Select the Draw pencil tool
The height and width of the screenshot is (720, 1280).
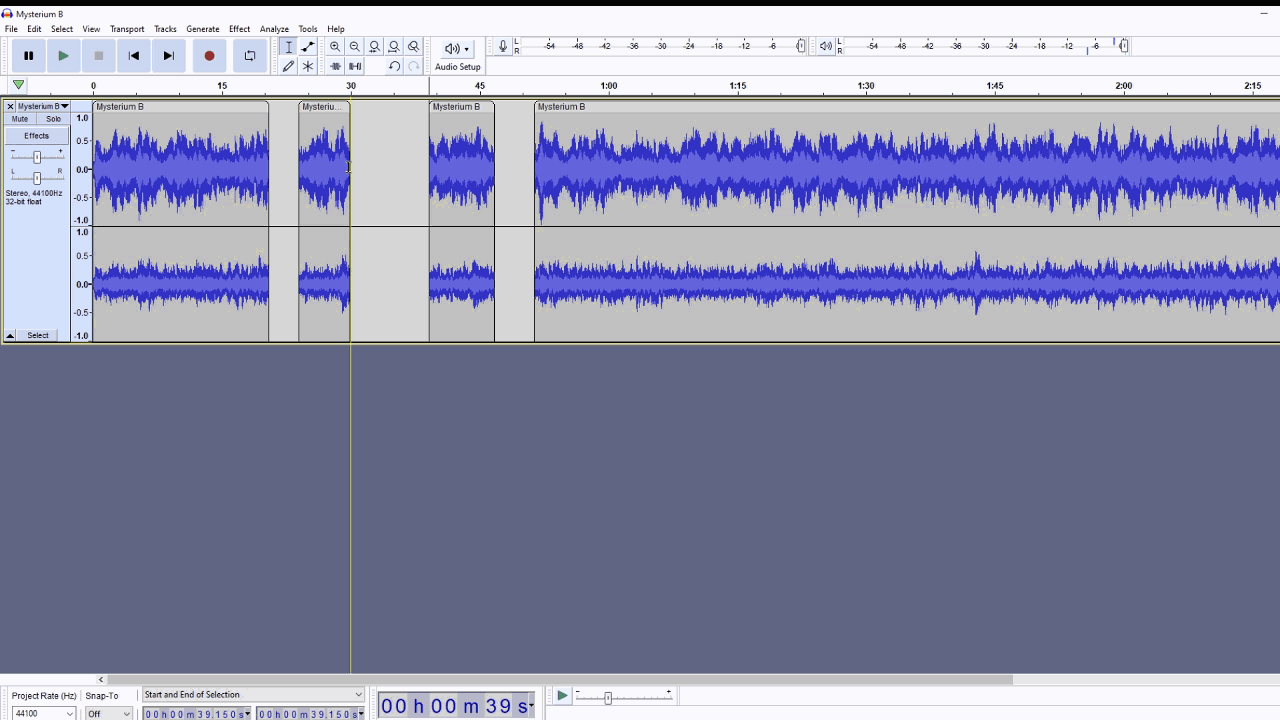pyautogui.click(x=288, y=66)
